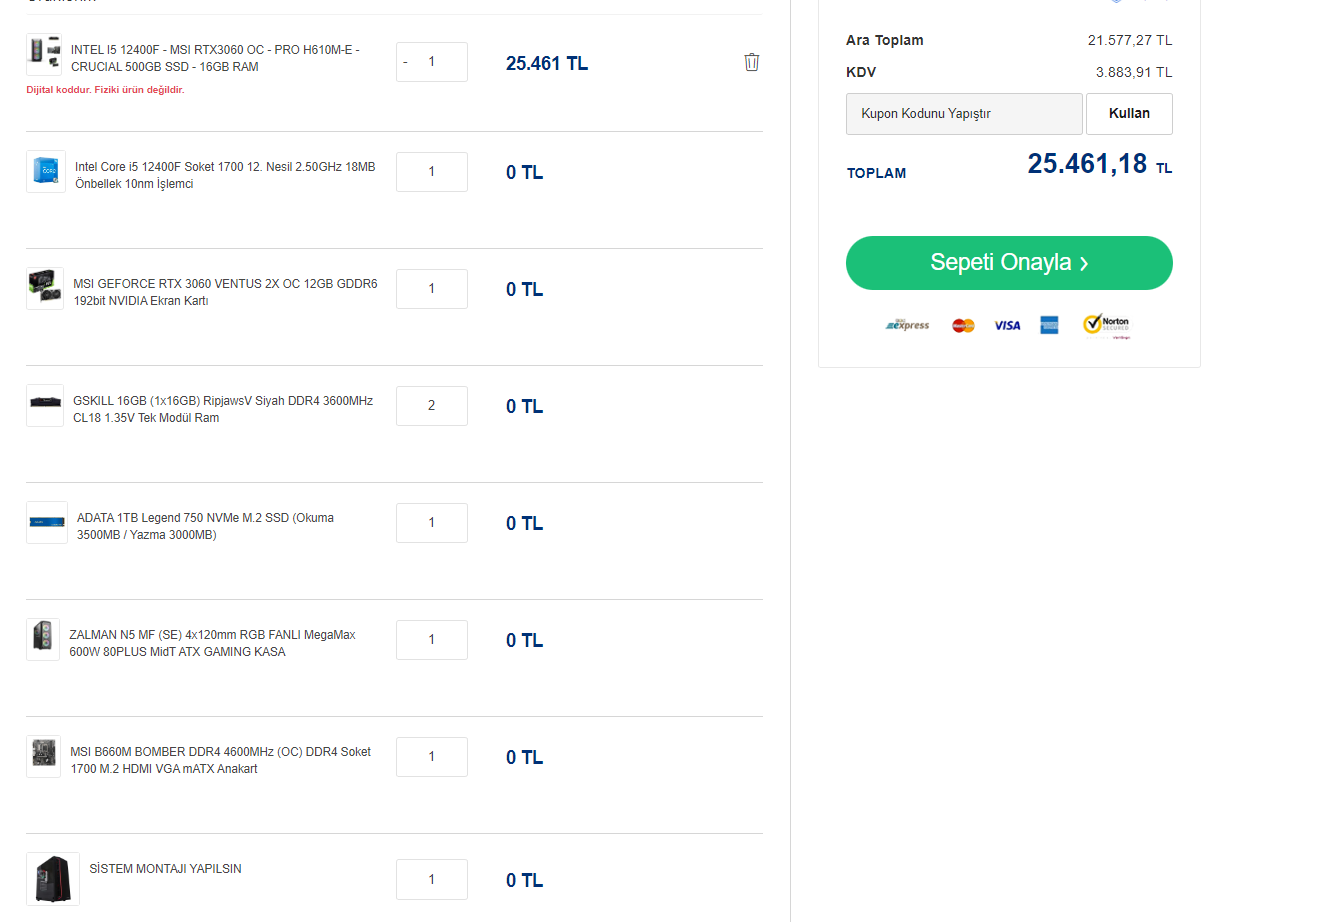Click the SİSTEM MONTAJI quantity field
Screen dimensions: 1339x922
tap(432, 880)
